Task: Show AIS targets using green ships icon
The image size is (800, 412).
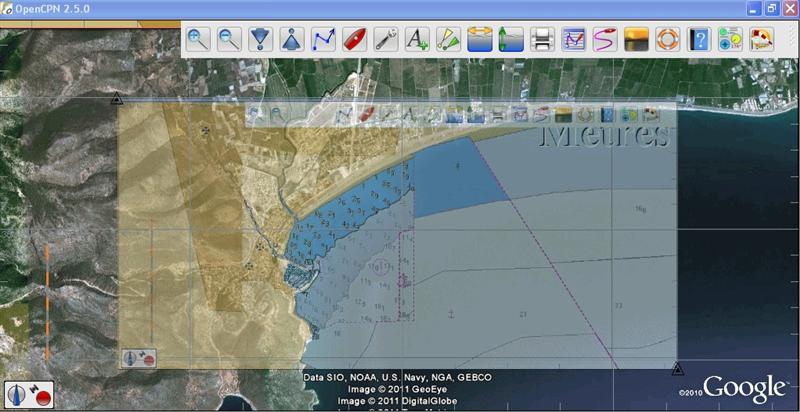Action: coord(447,40)
